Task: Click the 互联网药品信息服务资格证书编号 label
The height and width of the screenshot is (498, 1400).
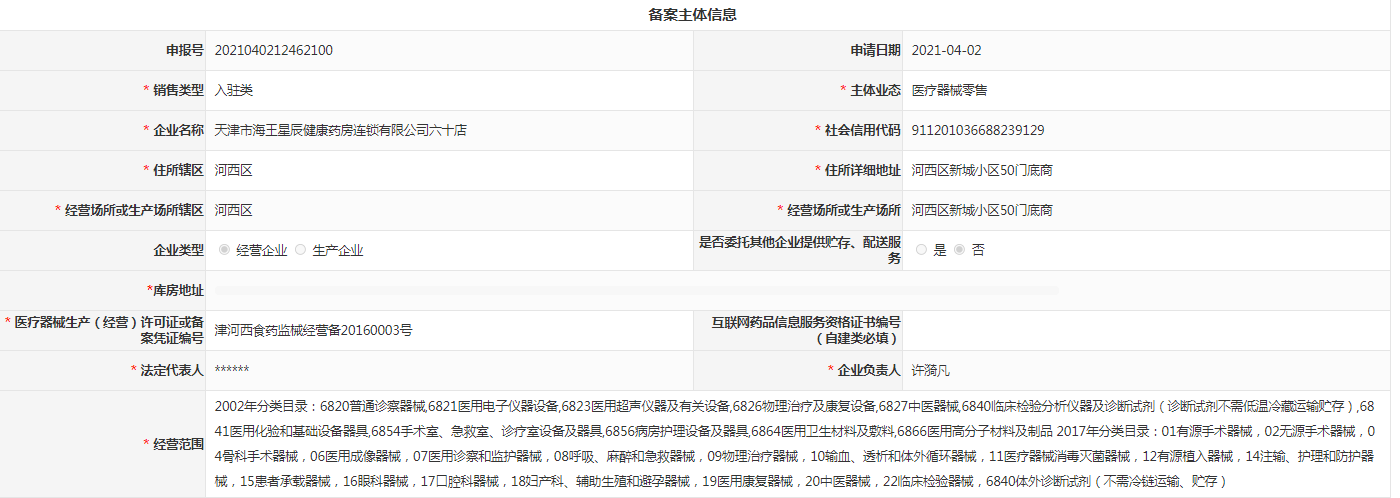Action: 806,330
